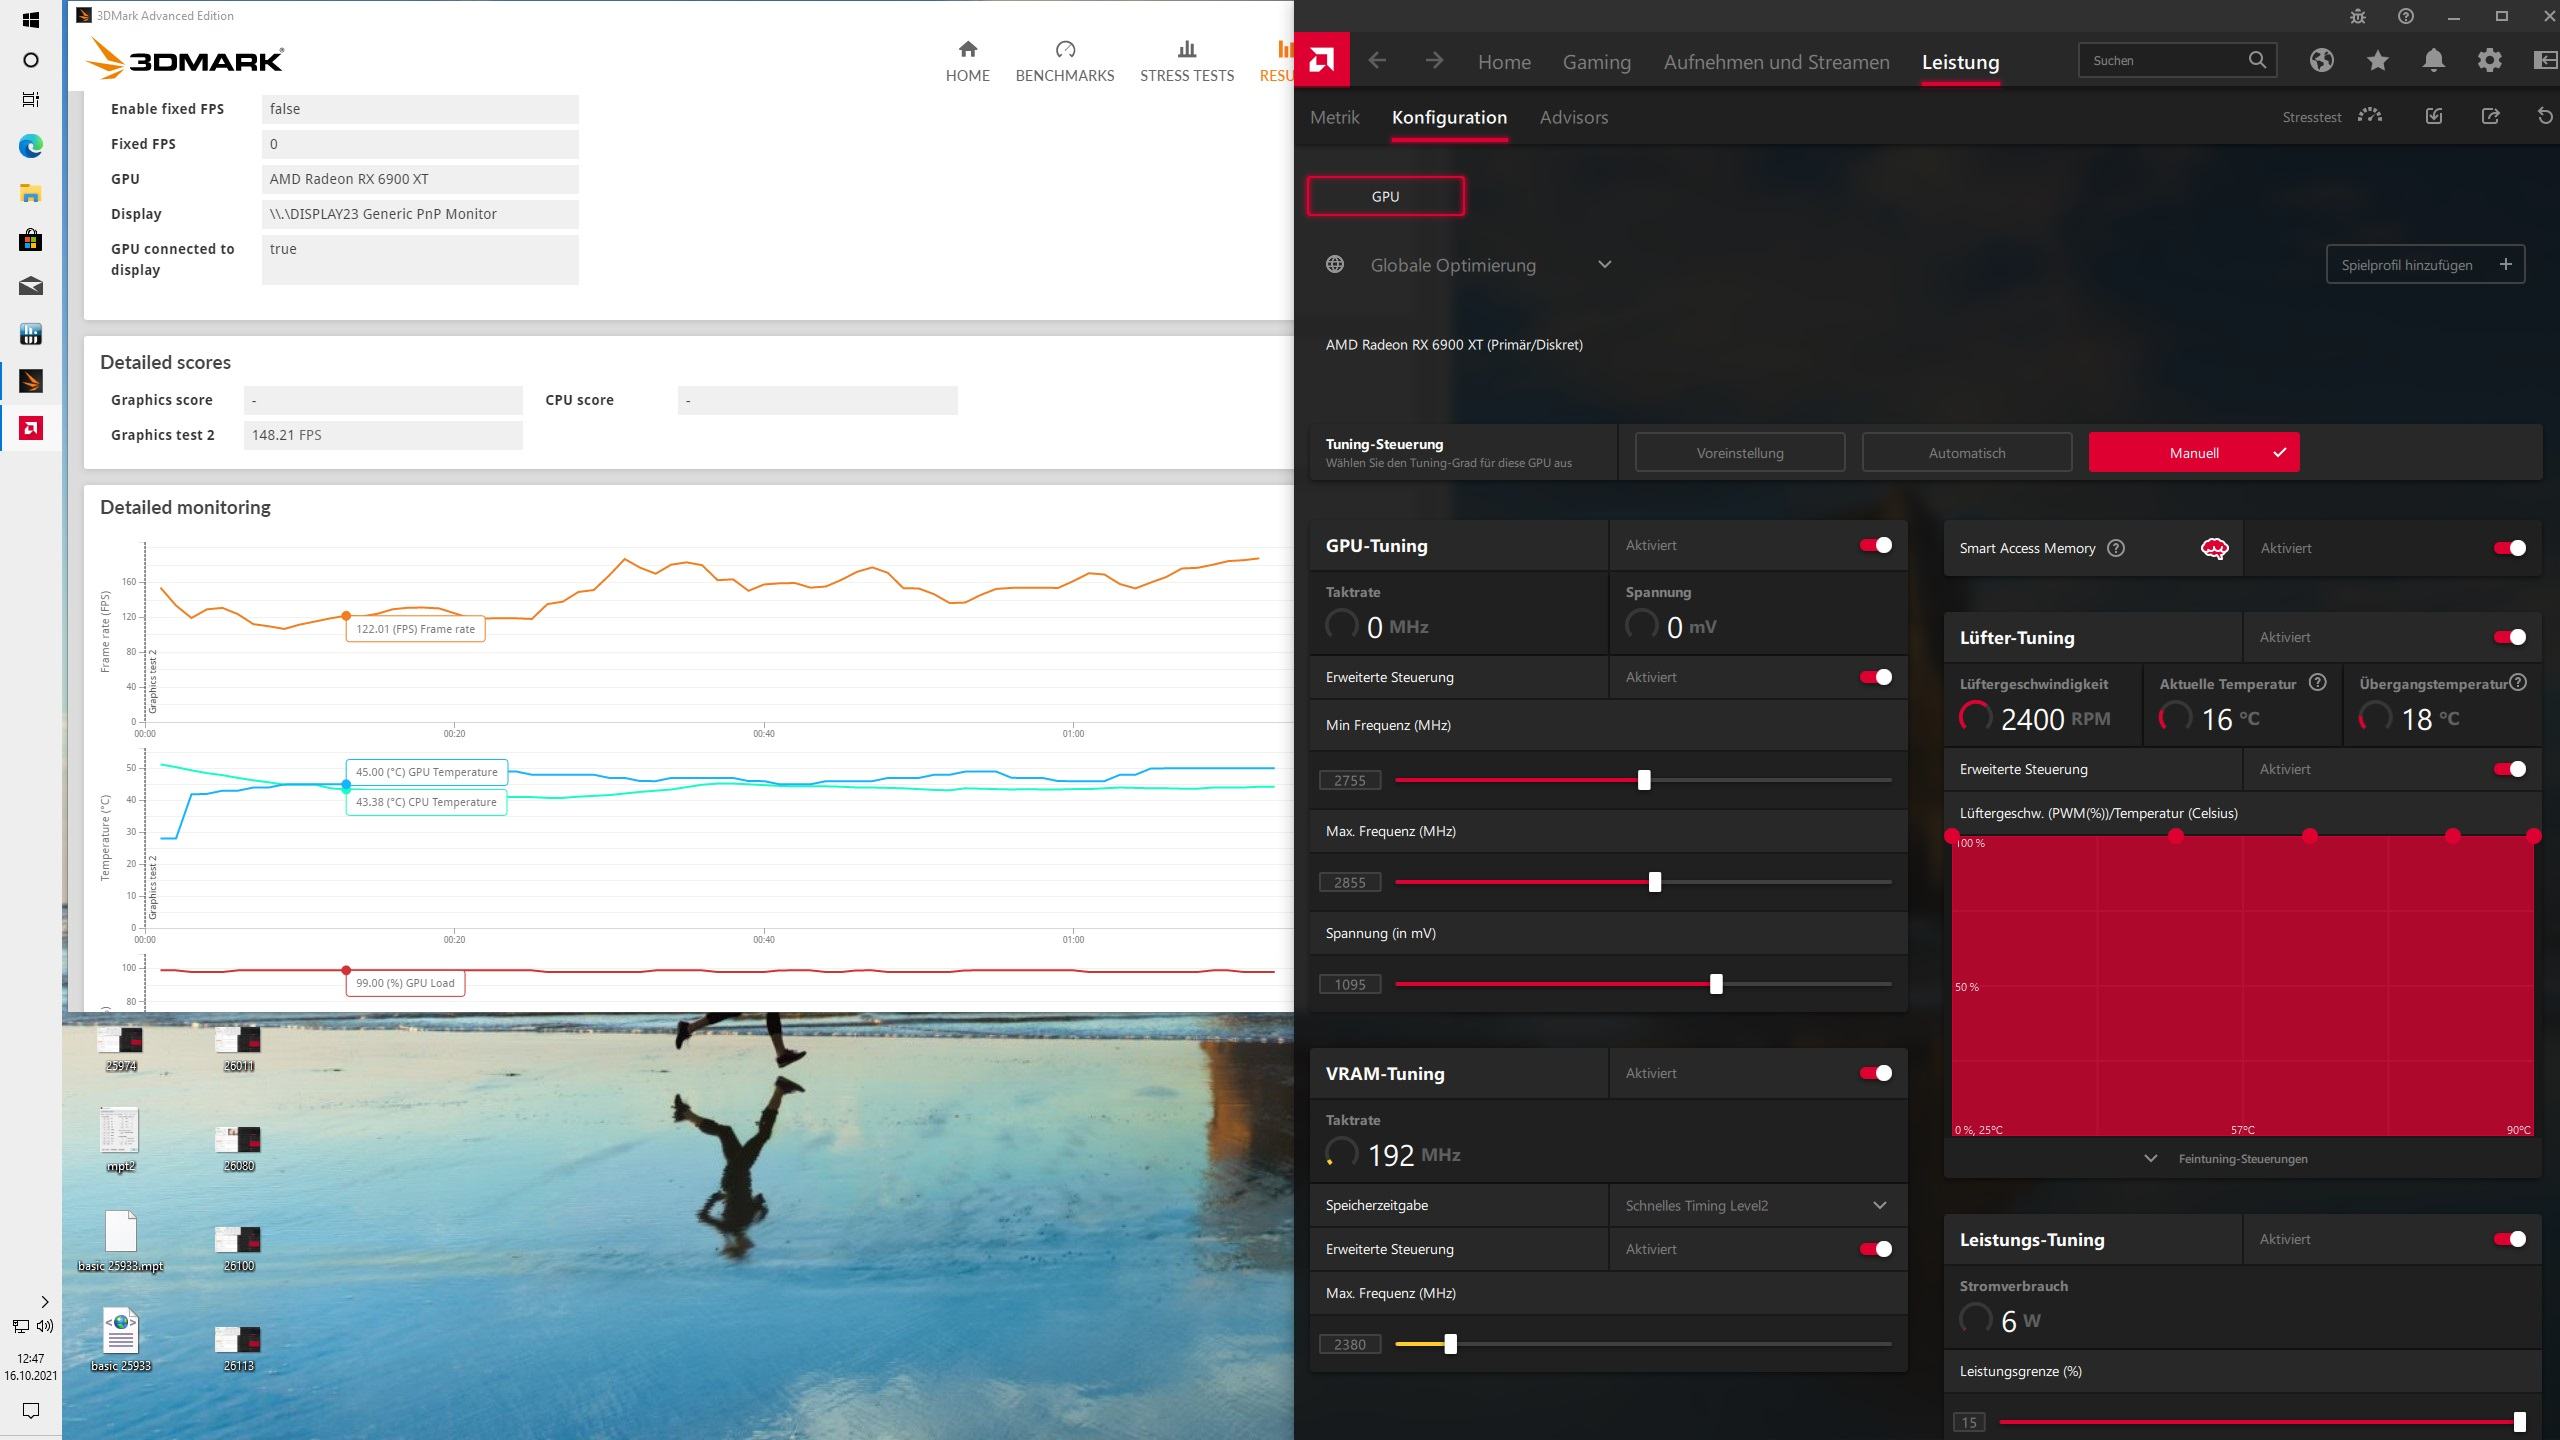Open BENCHMARKS in 3DMark navigation
This screenshot has width=2560, height=1440.
[x=1064, y=62]
